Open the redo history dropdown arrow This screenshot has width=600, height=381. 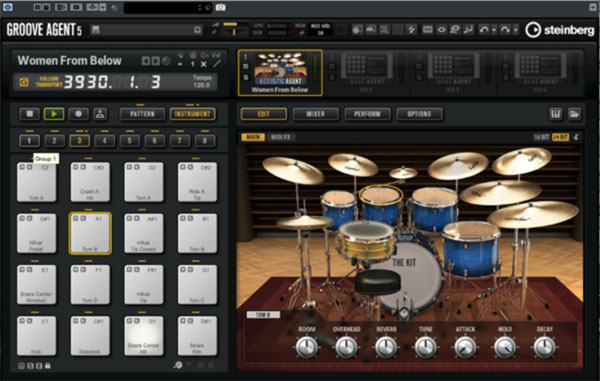(515, 29)
